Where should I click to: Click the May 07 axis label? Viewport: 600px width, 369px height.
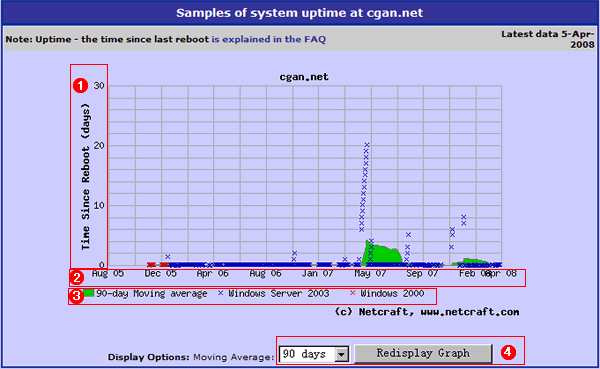(370, 273)
